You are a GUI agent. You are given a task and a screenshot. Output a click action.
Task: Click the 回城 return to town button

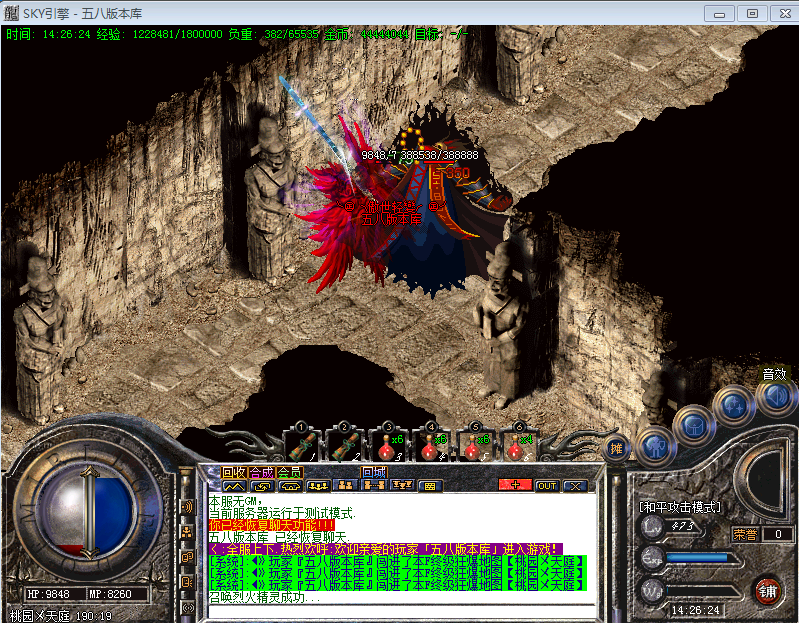[x=374, y=472]
